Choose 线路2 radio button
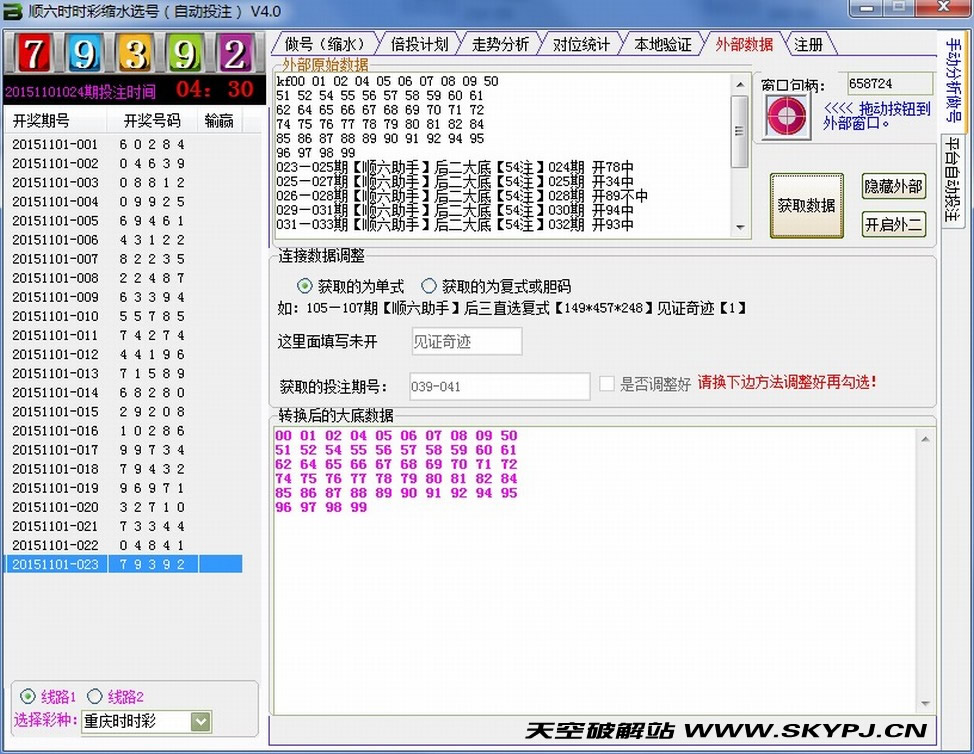The width and height of the screenshot is (974, 754). click(95, 696)
